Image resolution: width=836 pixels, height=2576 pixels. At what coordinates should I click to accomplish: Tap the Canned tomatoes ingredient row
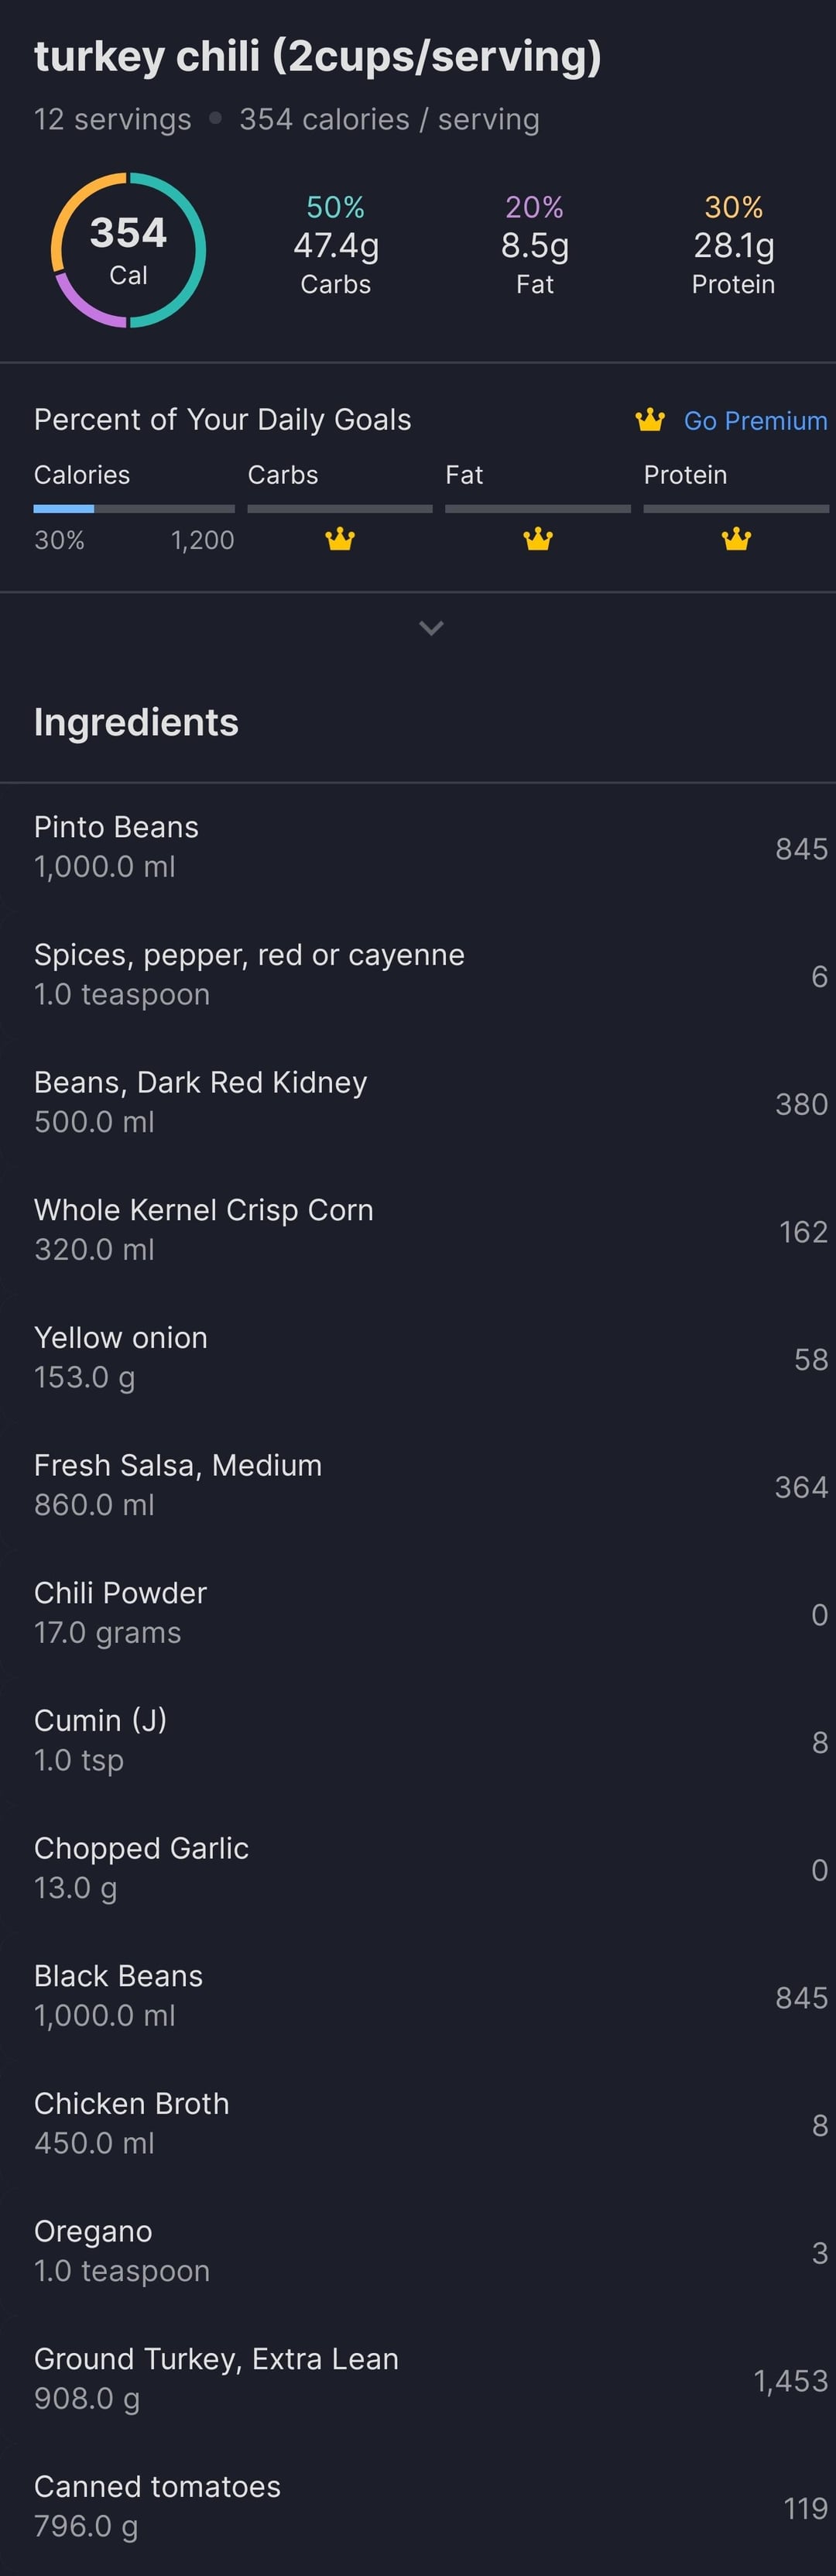point(418,2507)
